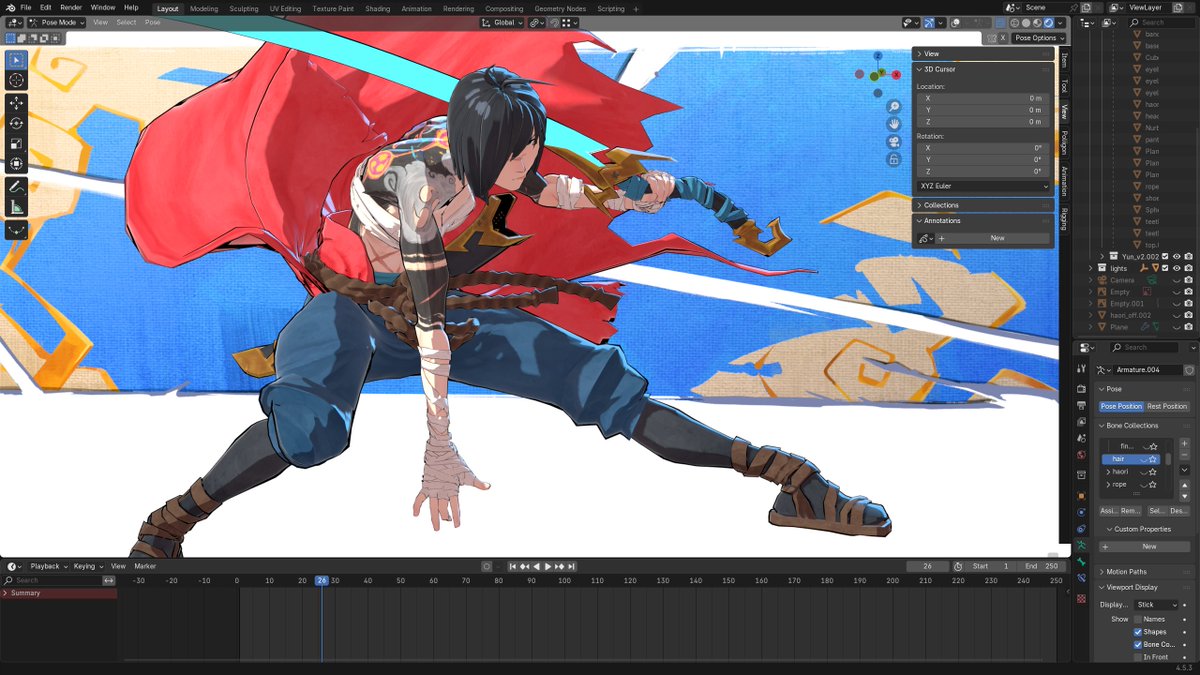This screenshot has width=1200, height=675.
Task: Activate the Annotate pencil tool
Action: pos(16,187)
